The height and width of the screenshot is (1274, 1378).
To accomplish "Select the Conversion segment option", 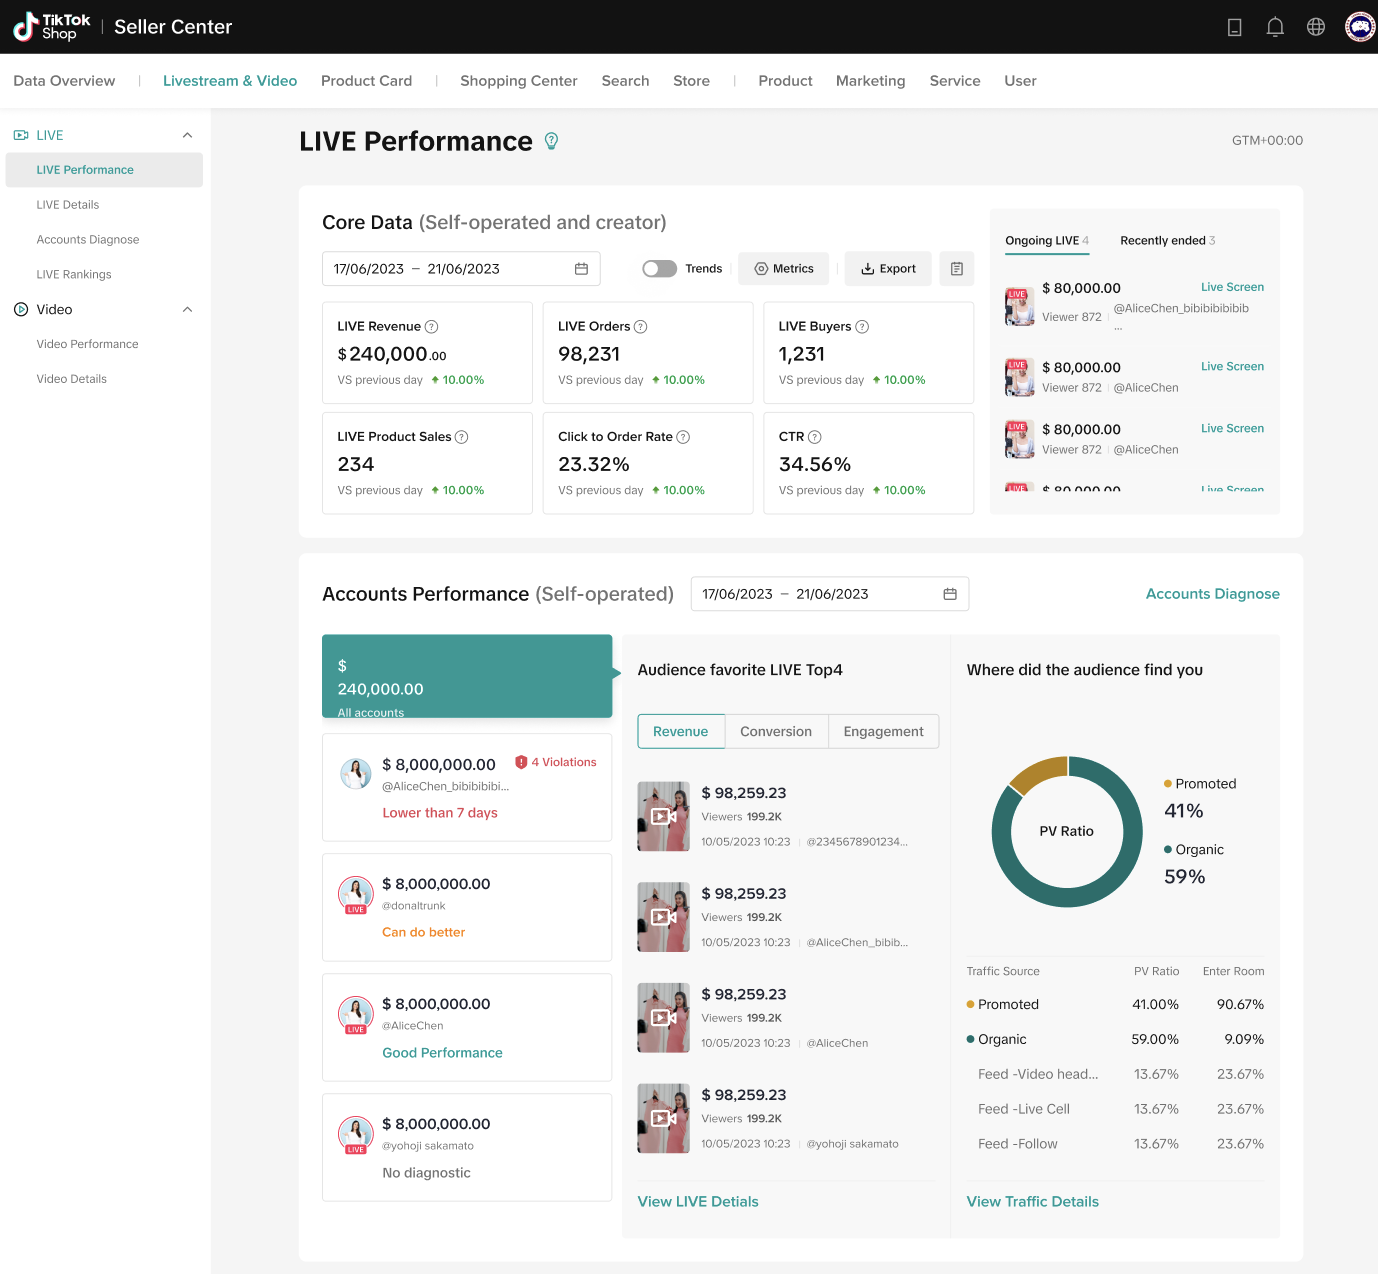I will 775,732.
